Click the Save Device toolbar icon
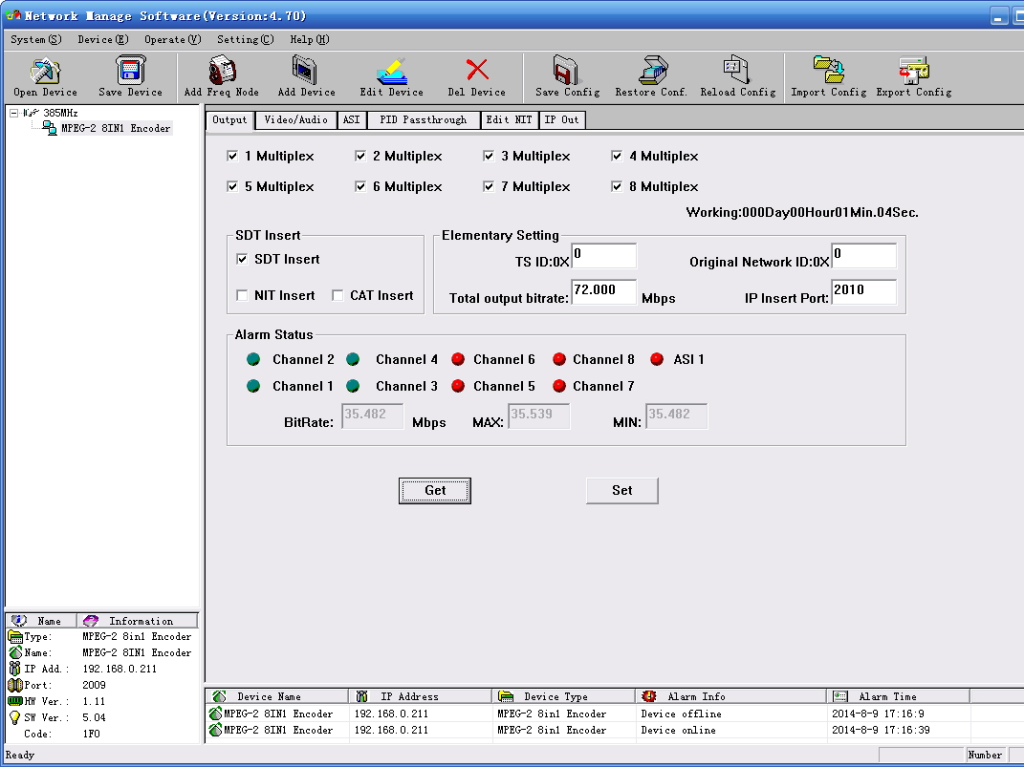Viewport: 1024px width, 767px height. 130,70
